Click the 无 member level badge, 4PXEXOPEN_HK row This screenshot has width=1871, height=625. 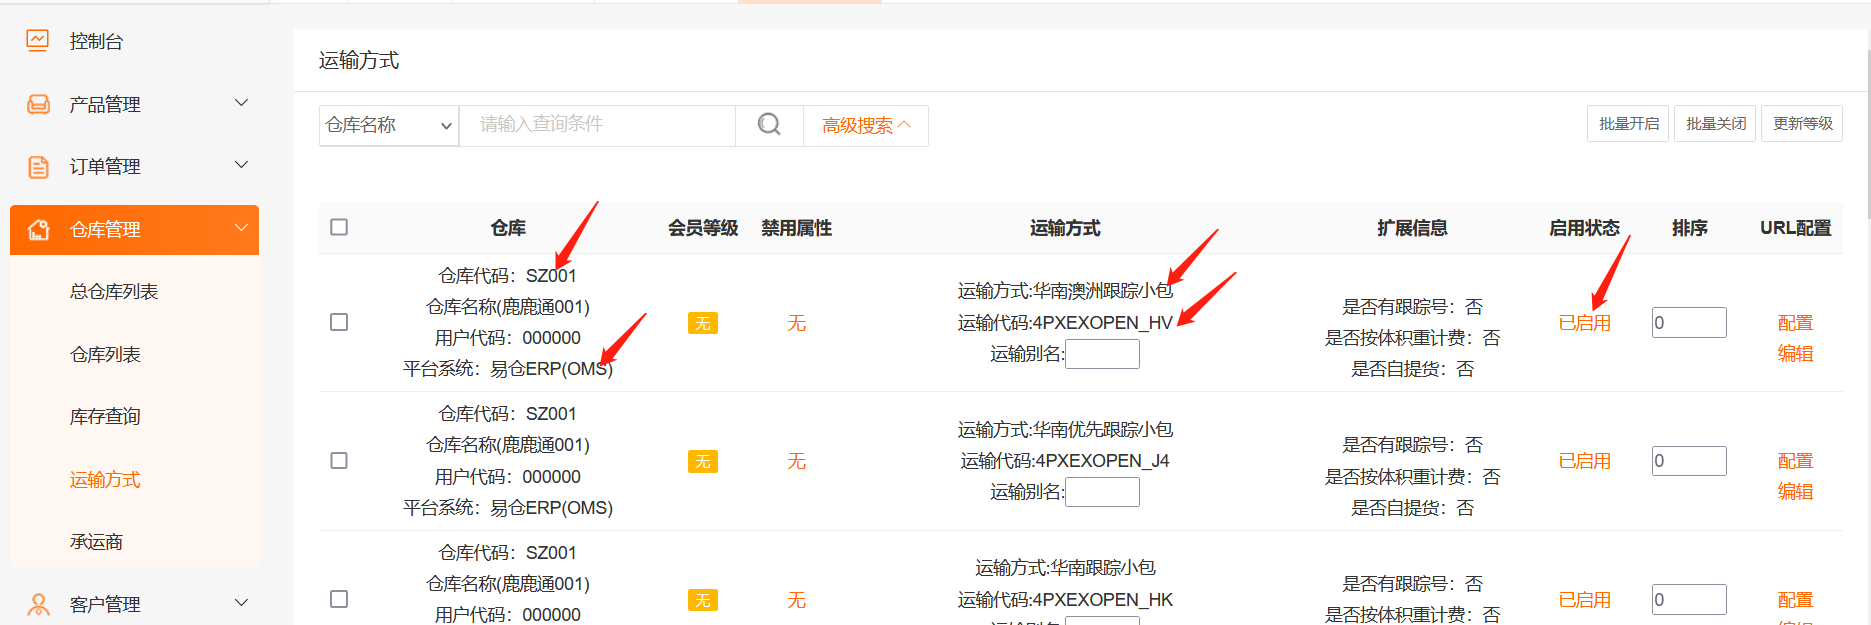pyautogui.click(x=703, y=600)
